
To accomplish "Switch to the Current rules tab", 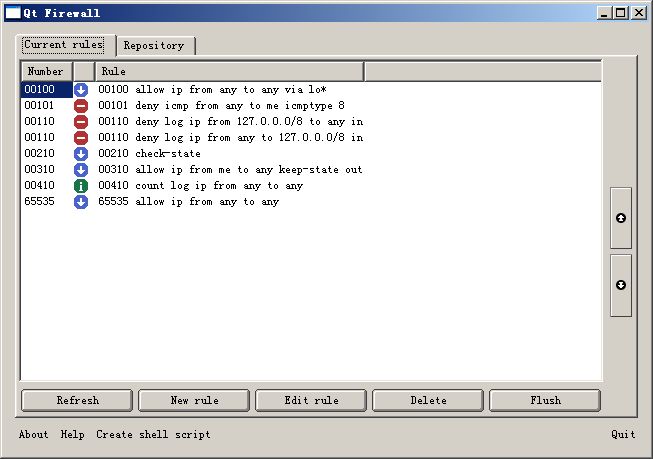I will (64, 45).
